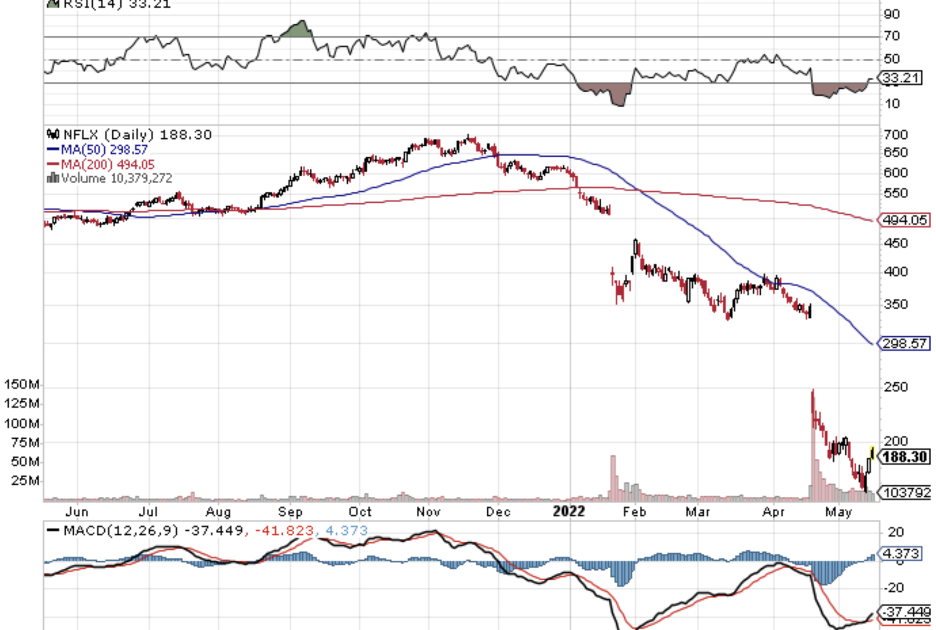
Task: Click the Nov label on the time axis
Action: 430,512
